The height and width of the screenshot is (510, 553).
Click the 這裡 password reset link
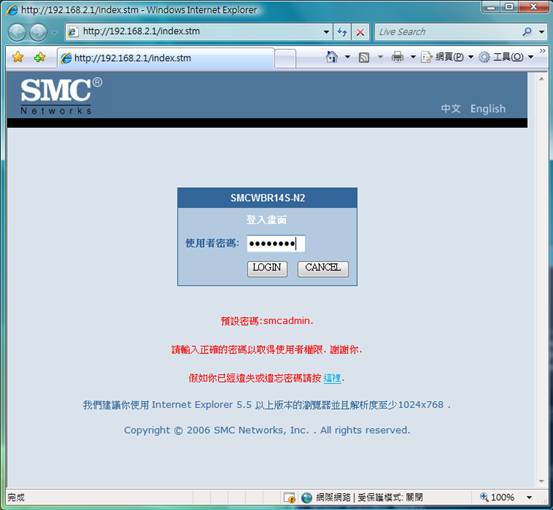click(x=332, y=378)
